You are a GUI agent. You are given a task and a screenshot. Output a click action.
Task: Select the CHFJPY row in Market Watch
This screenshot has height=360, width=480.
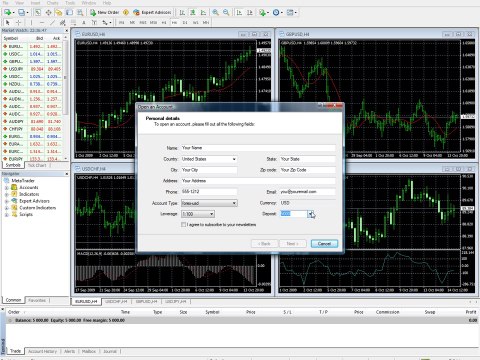click(32, 129)
